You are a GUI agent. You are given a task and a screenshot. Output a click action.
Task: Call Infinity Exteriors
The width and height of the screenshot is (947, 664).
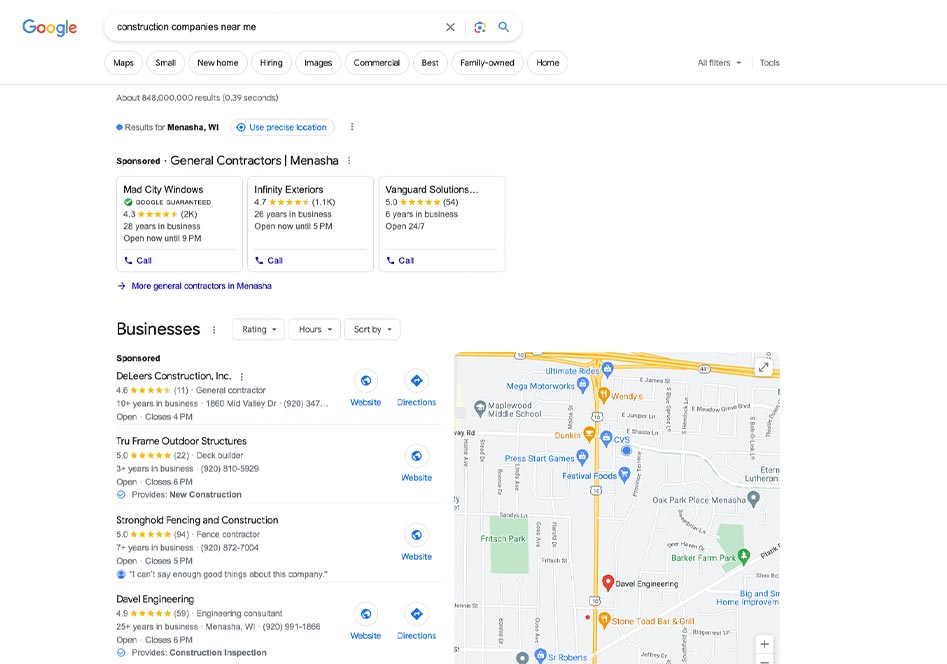pos(269,260)
